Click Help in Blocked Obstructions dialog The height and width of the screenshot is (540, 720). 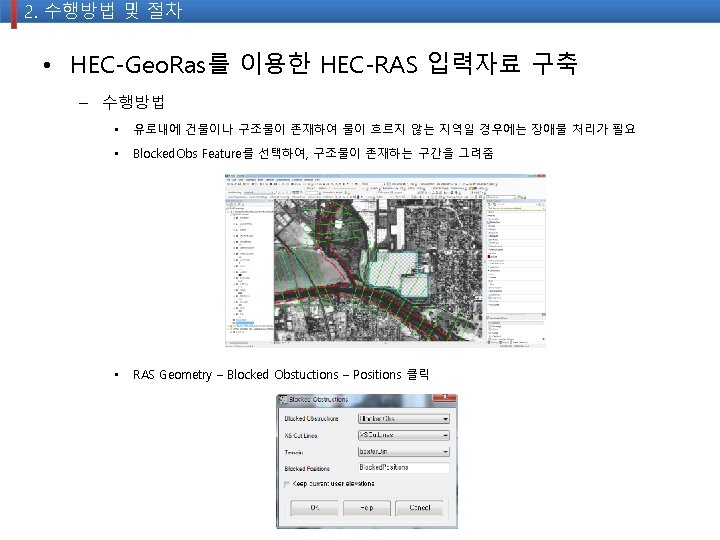point(366,508)
